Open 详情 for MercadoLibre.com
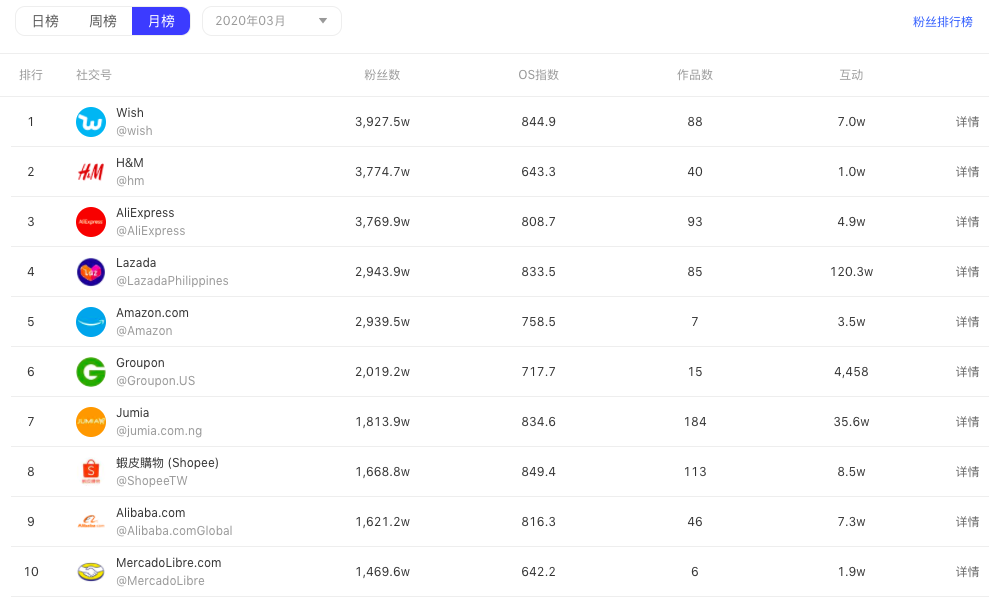Screen dimensions: 989x598 coord(967,572)
